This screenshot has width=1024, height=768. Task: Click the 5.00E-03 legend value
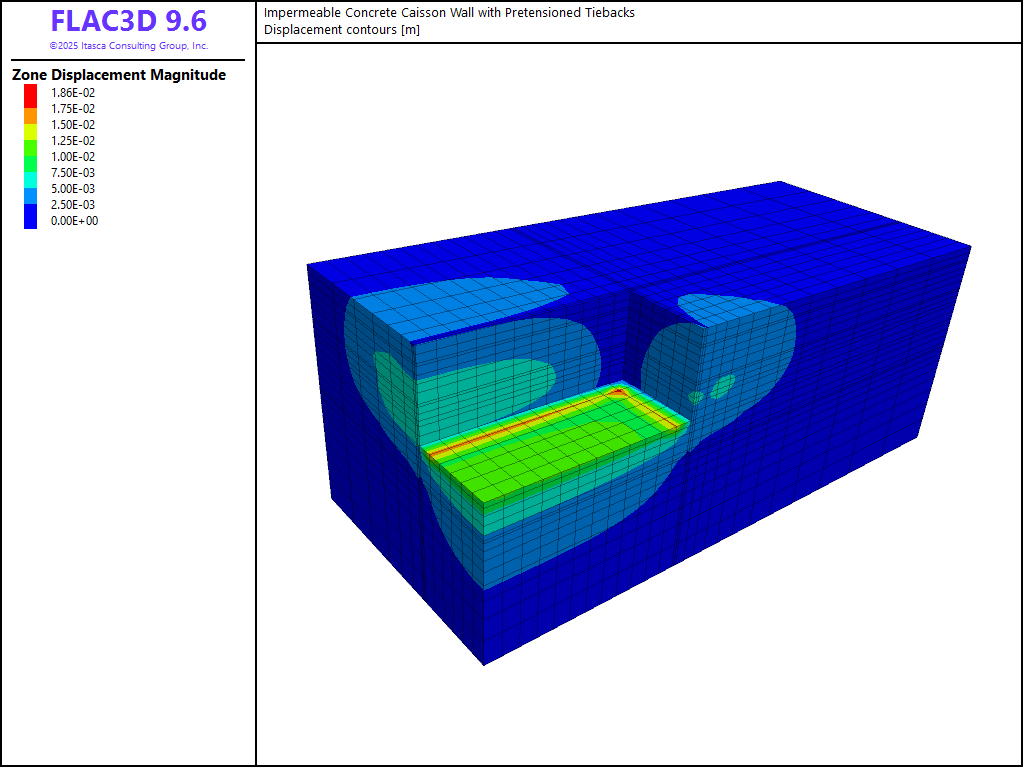coord(73,189)
